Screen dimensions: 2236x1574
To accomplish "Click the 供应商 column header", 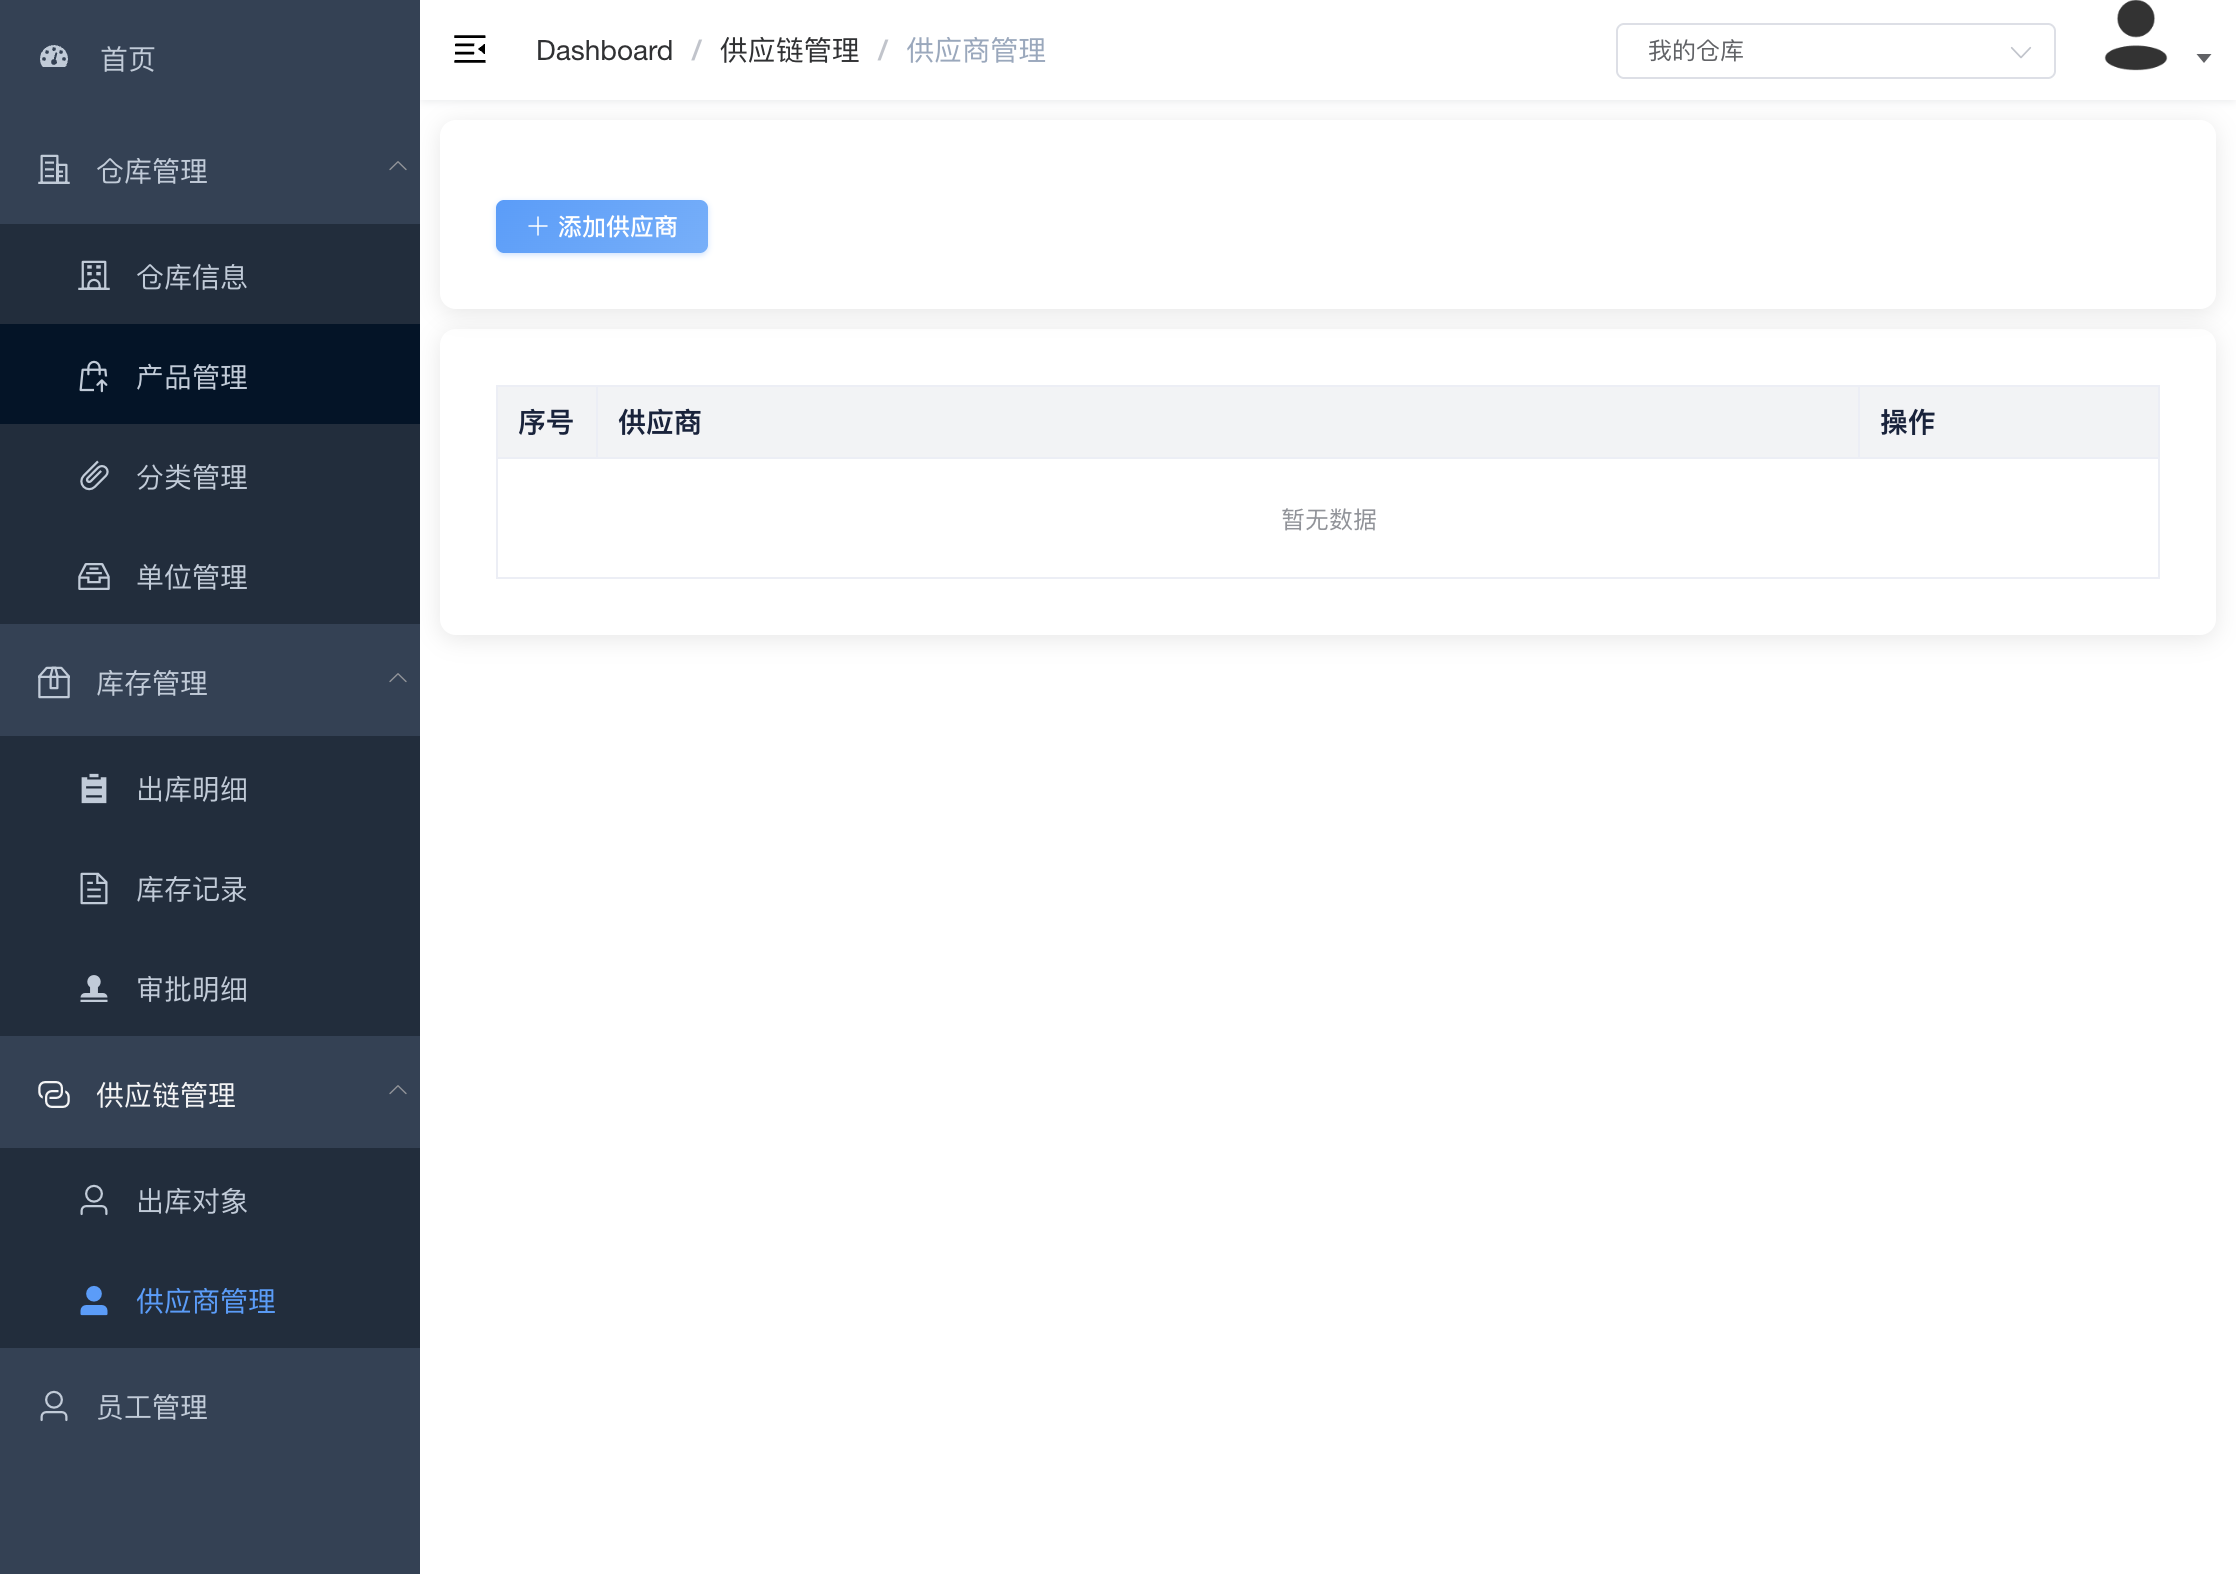I will click(660, 423).
